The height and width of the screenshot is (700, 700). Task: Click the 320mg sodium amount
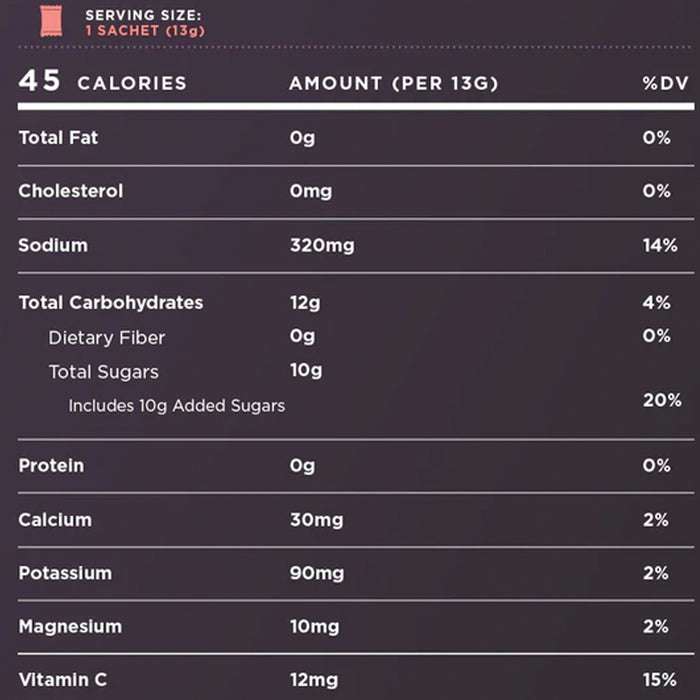pos(321,245)
